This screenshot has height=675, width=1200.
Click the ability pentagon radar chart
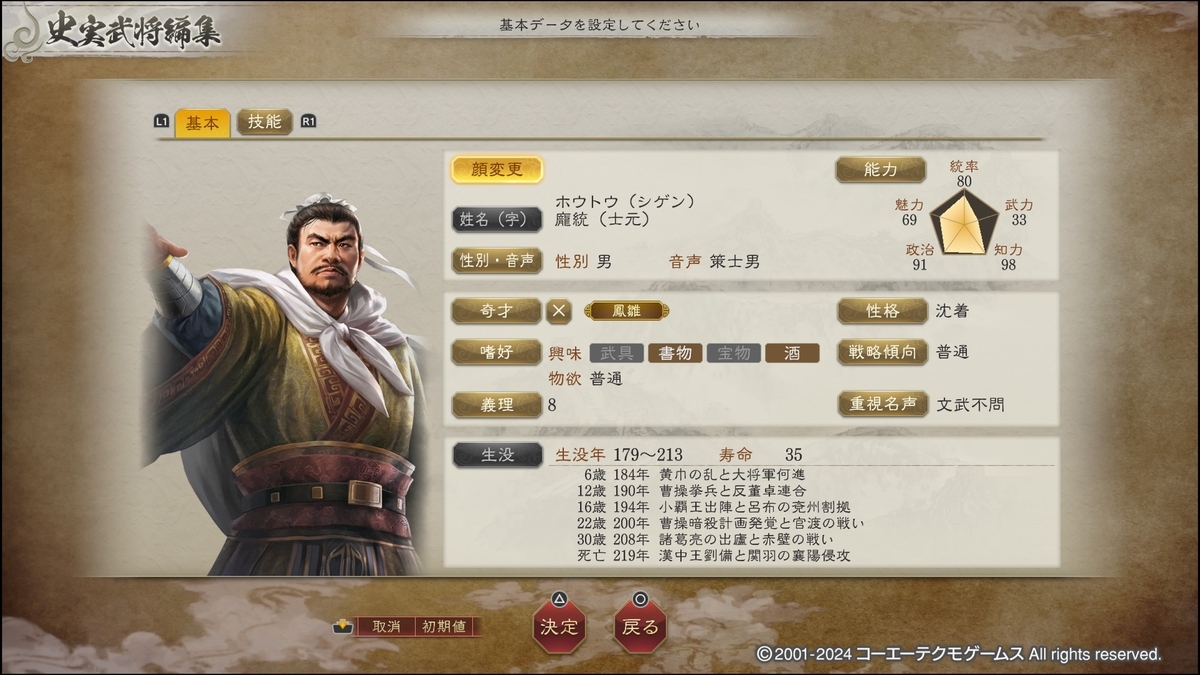pyautogui.click(x=965, y=221)
